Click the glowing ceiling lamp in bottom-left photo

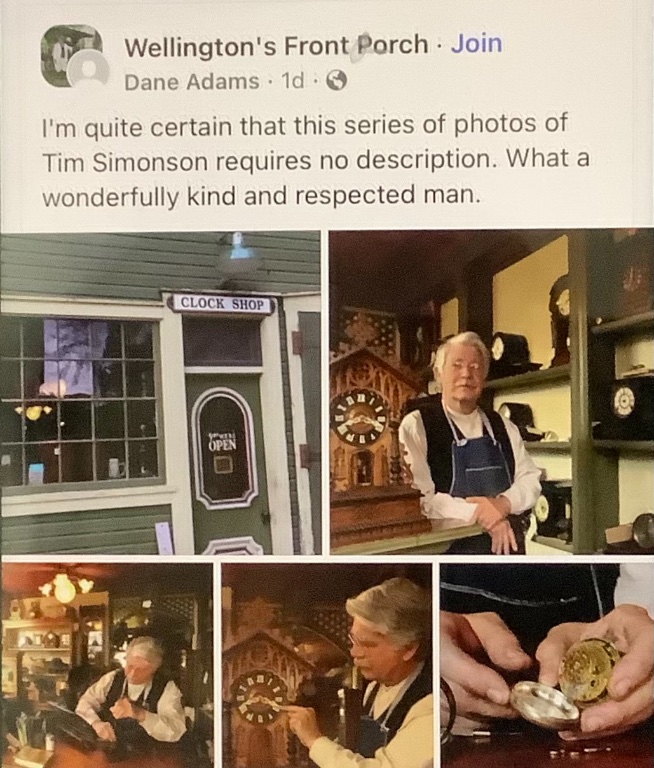coord(66,588)
